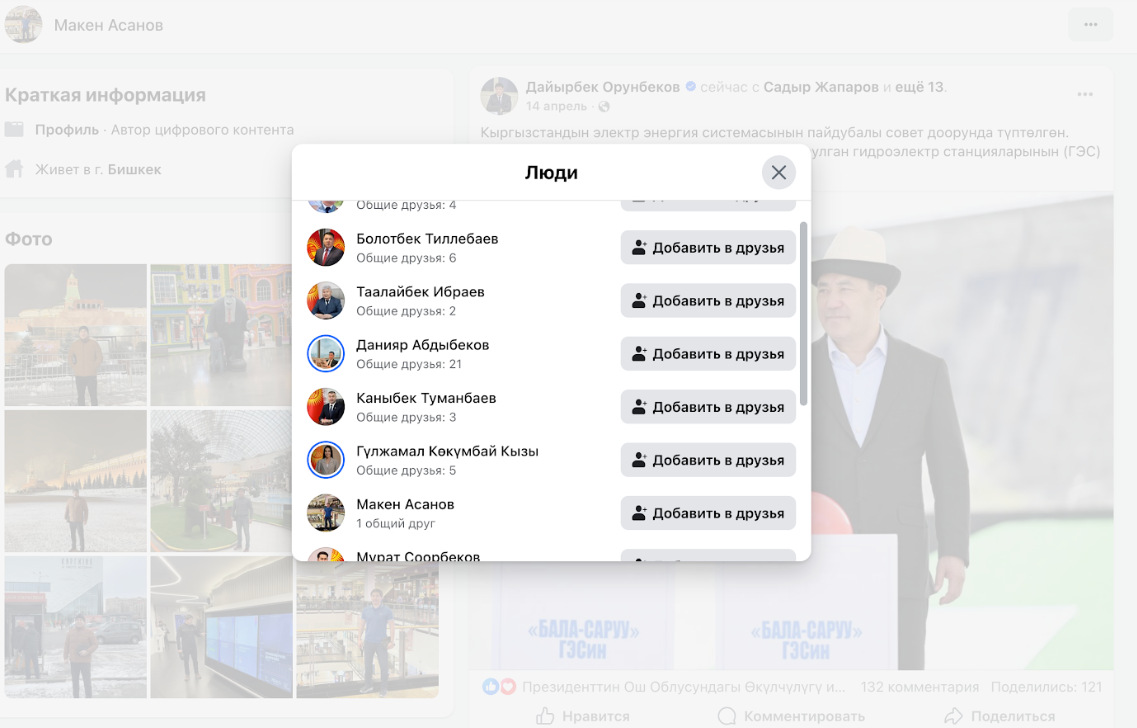
Task: Open colorful building photo thumbnail
Action: coord(221,334)
